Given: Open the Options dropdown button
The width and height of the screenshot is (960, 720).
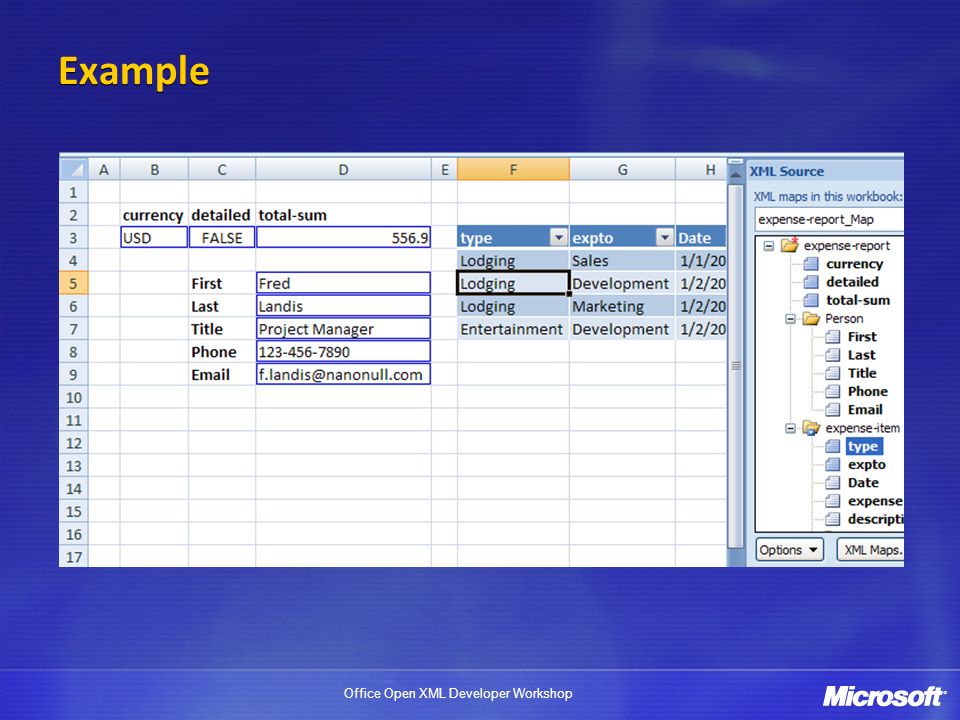Looking at the screenshot, I should click(790, 550).
